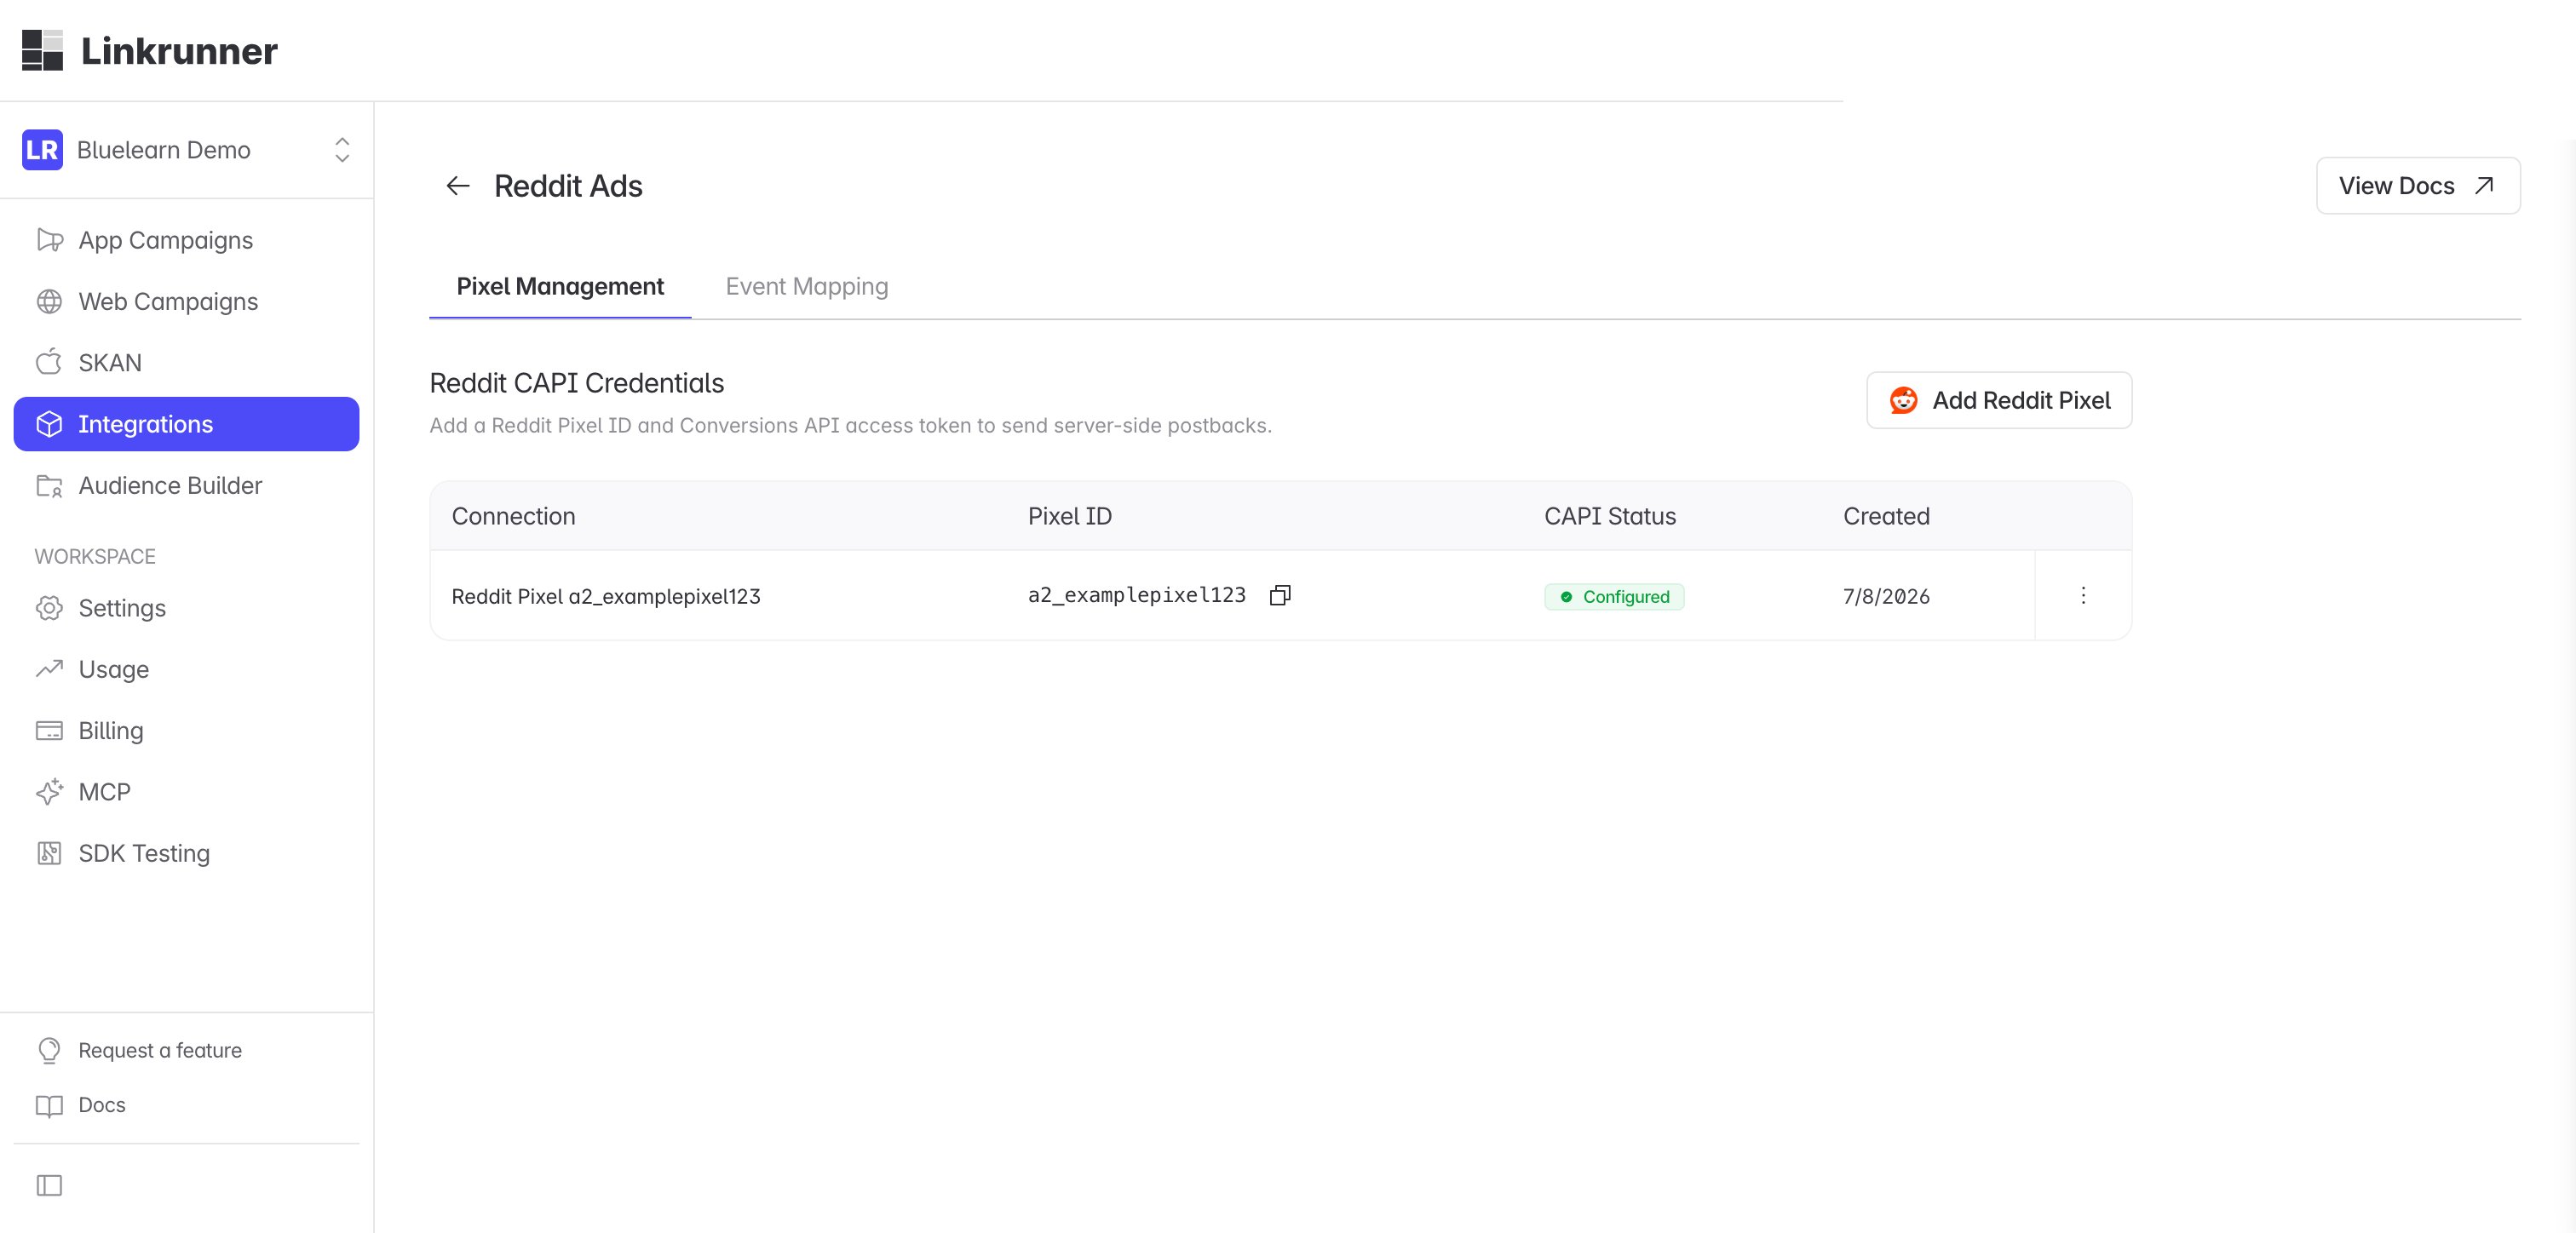2576x1233 pixels.
Task: Click the Docs book icon
Action: (x=49, y=1106)
